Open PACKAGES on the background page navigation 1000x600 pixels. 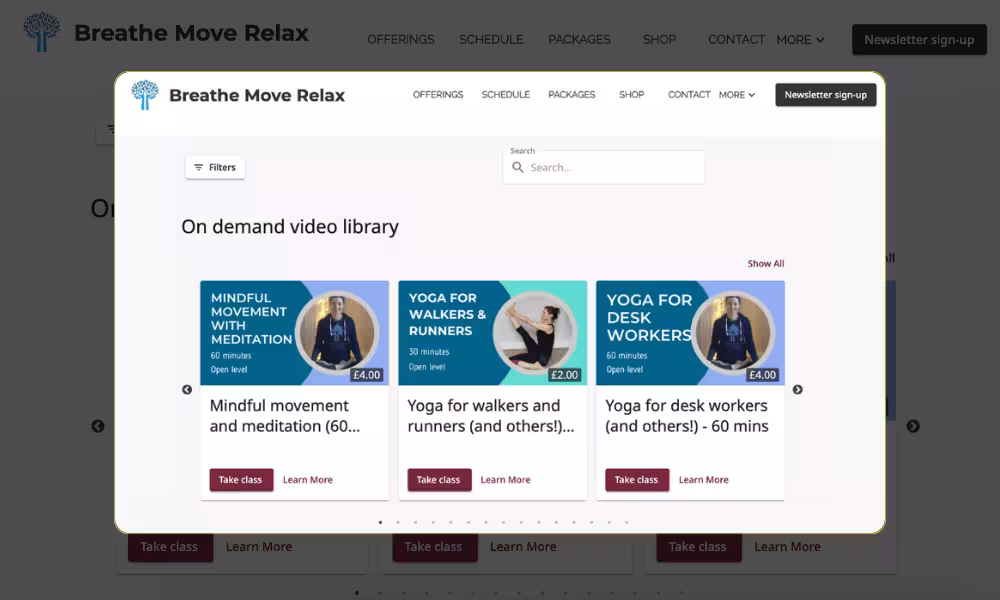pos(579,40)
